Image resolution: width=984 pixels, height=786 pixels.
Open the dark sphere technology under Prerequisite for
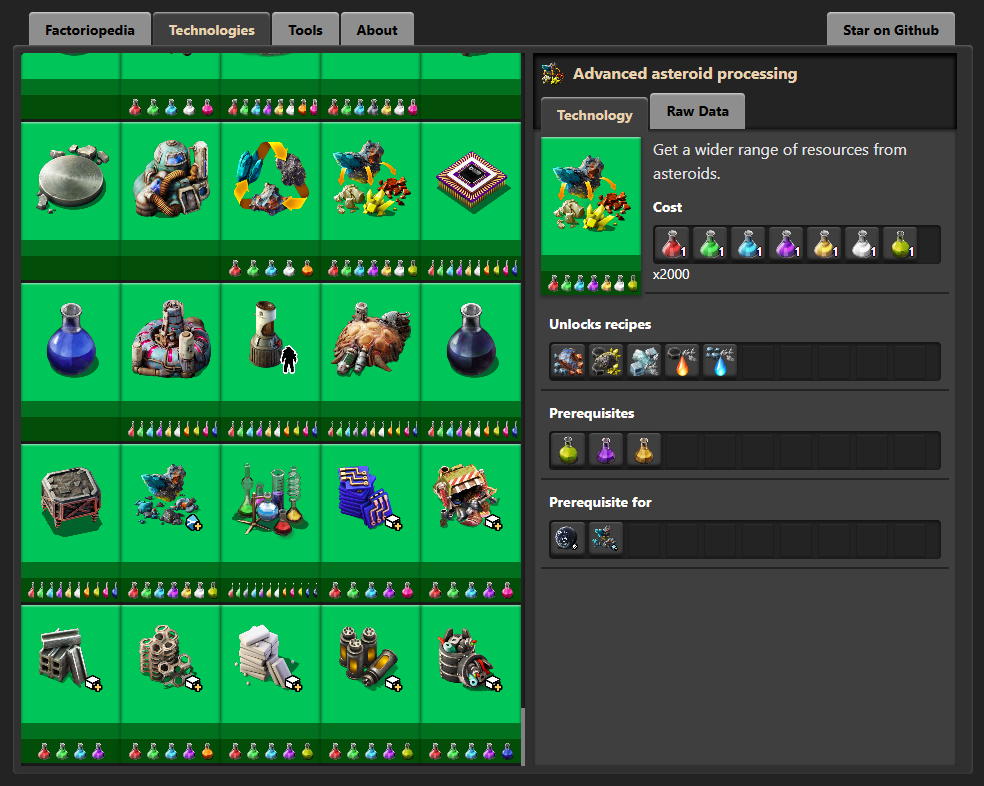pyautogui.click(x=568, y=539)
